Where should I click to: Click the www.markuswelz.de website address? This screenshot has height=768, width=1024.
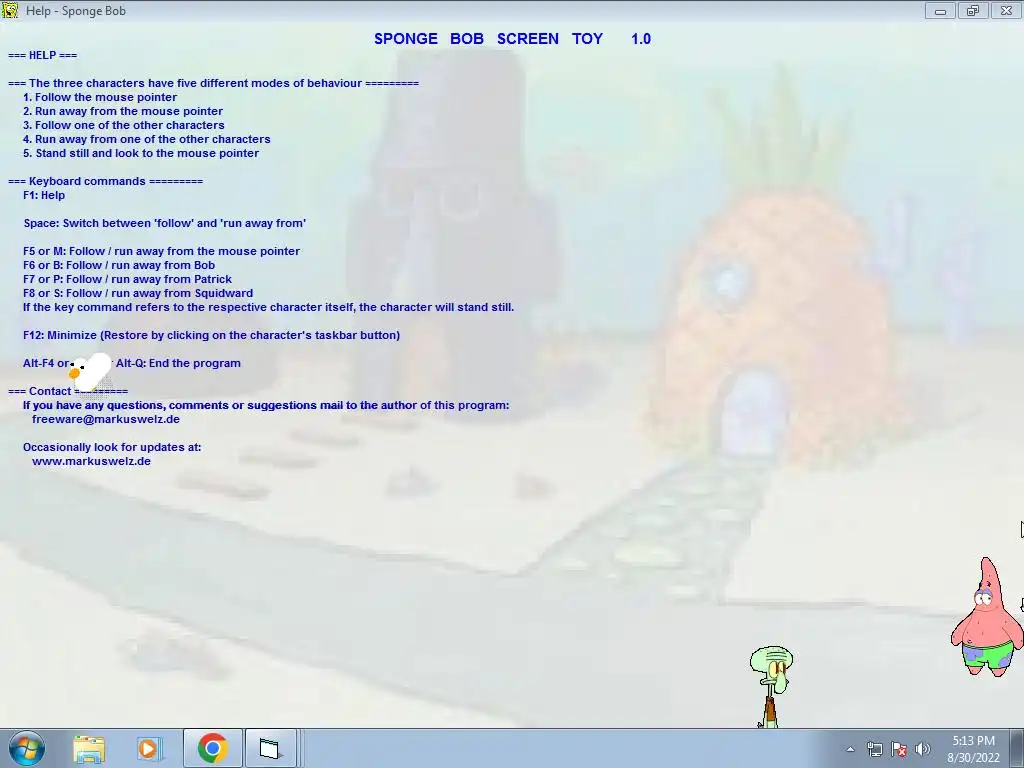coord(91,461)
